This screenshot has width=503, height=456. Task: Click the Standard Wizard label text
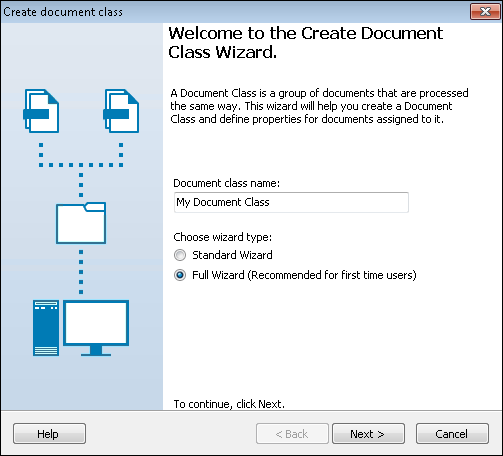click(232, 255)
